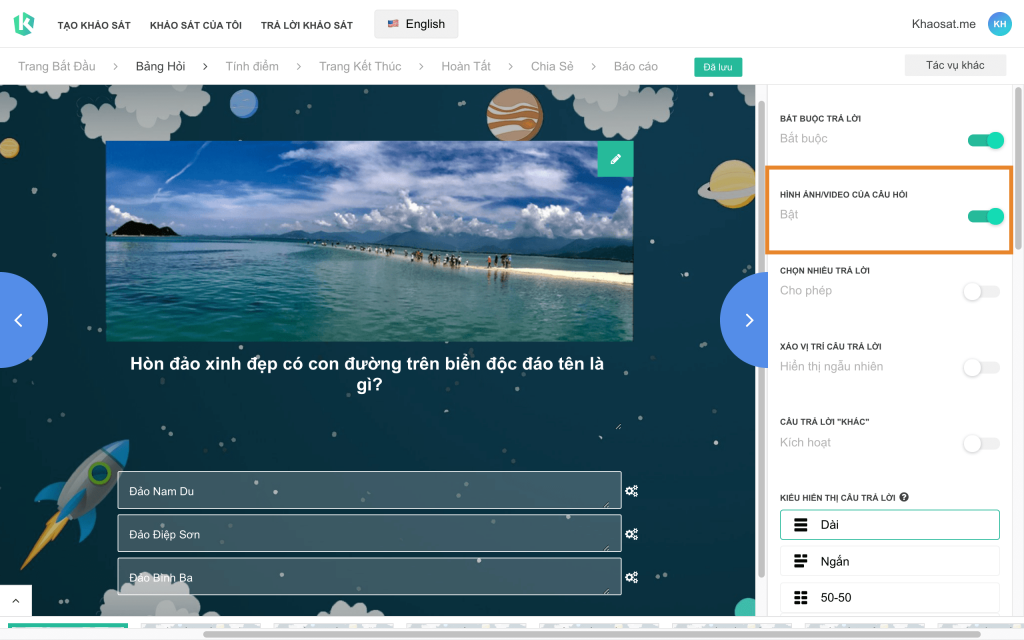Open settings gears for Đảo Nam Du answer
The width and height of the screenshot is (1024, 640).
click(x=632, y=490)
